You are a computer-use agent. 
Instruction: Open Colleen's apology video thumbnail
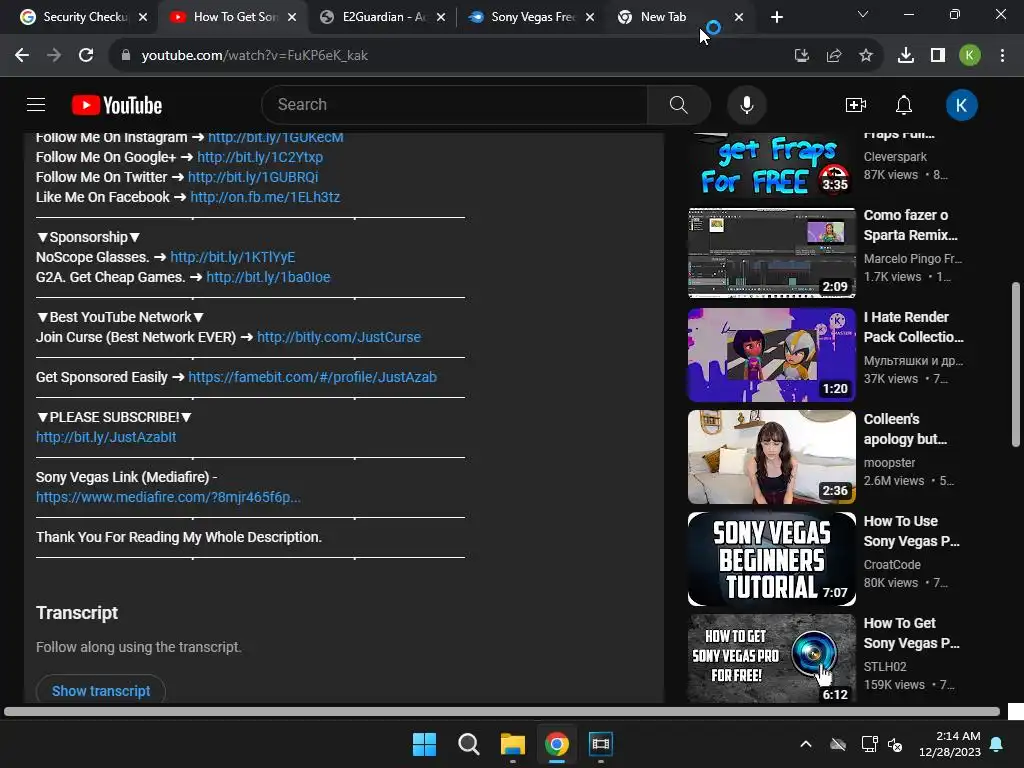(772, 456)
